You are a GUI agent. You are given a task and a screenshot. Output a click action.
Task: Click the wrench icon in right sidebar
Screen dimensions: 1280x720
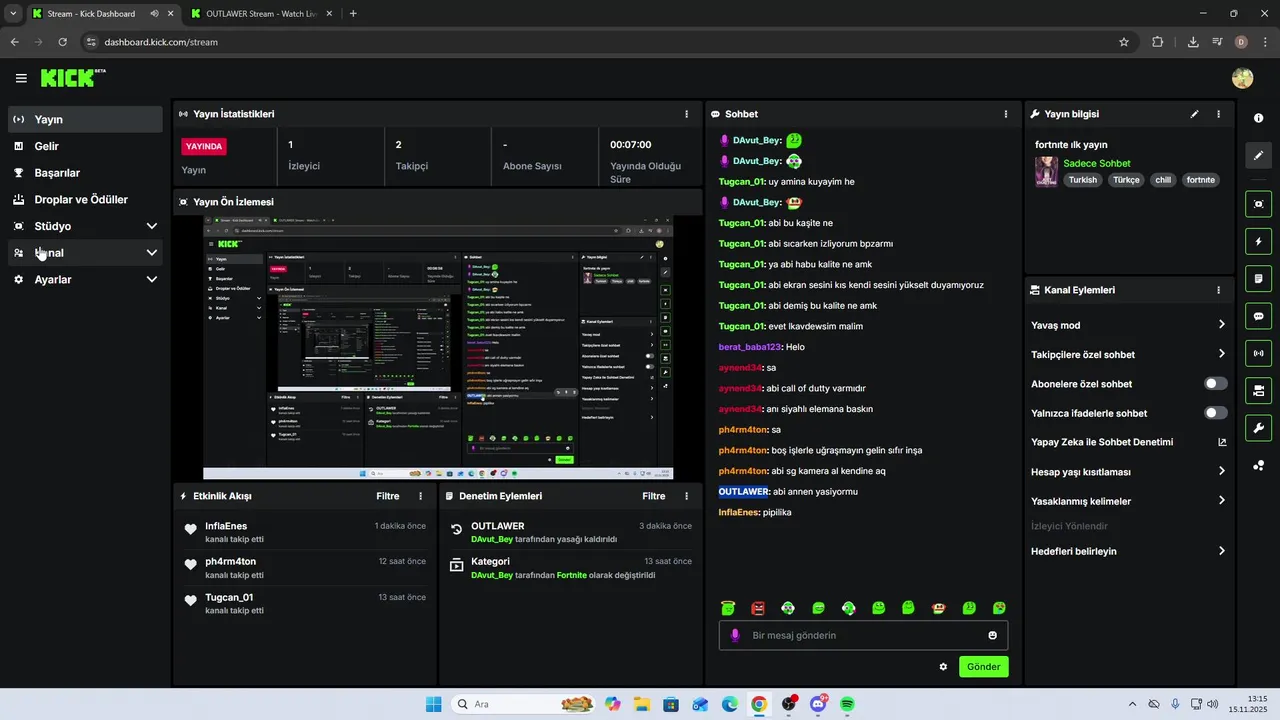(x=1258, y=428)
